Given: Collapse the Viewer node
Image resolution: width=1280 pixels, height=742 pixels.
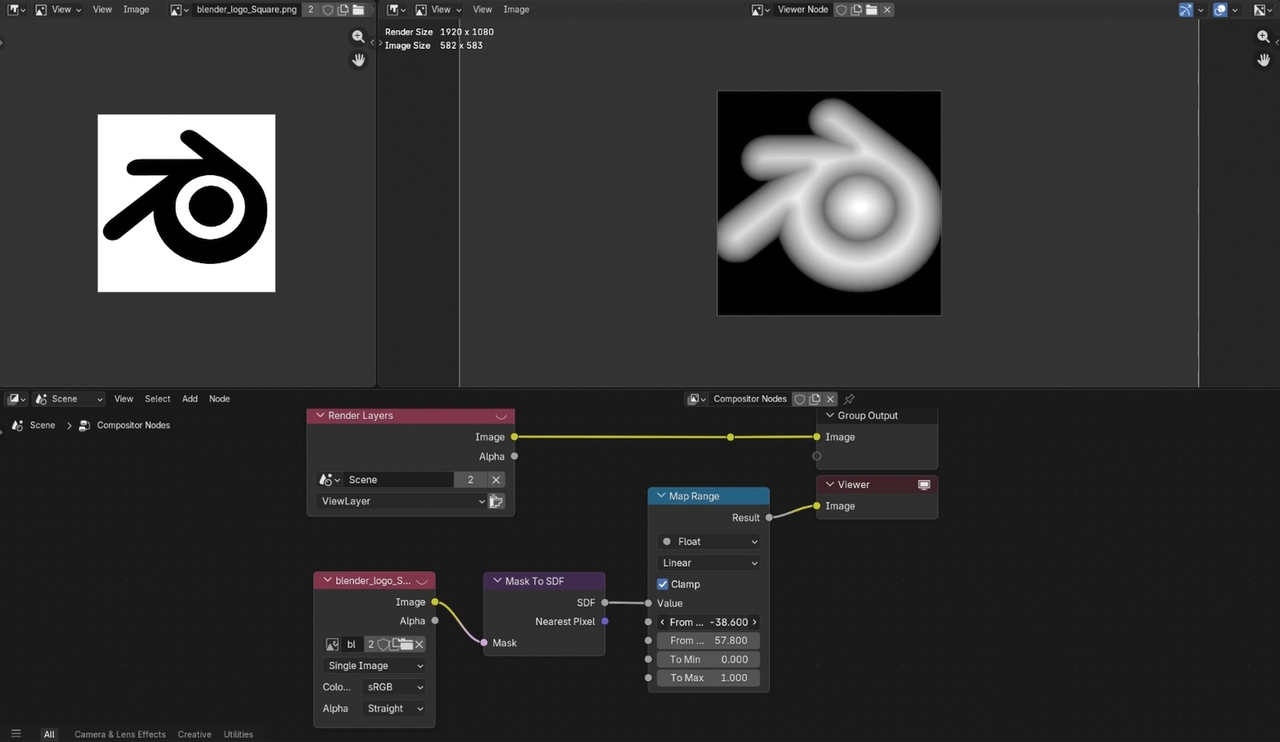Looking at the screenshot, I should [829, 485].
